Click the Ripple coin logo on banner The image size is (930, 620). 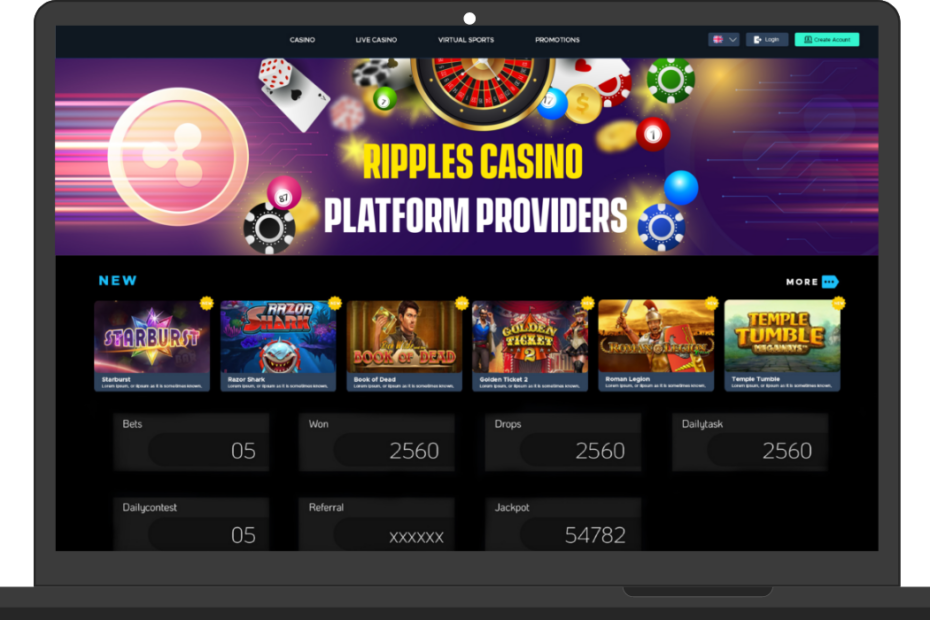point(177,157)
